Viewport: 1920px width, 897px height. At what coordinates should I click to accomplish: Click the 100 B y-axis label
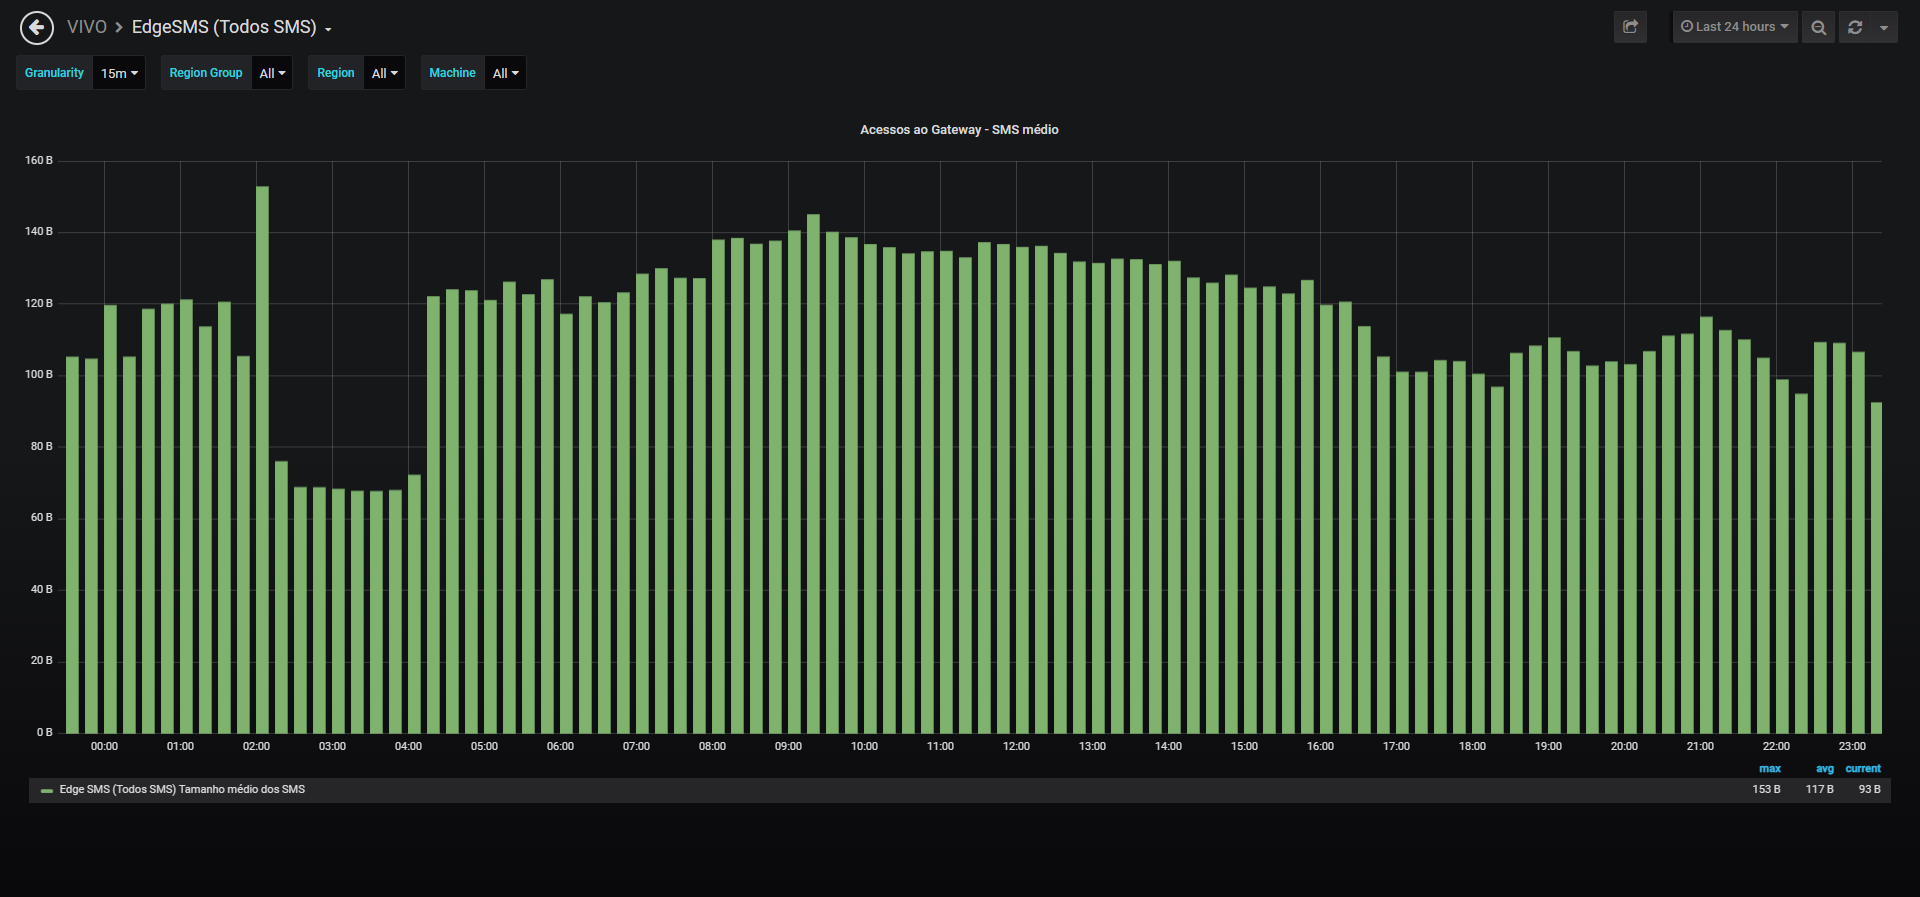point(39,374)
